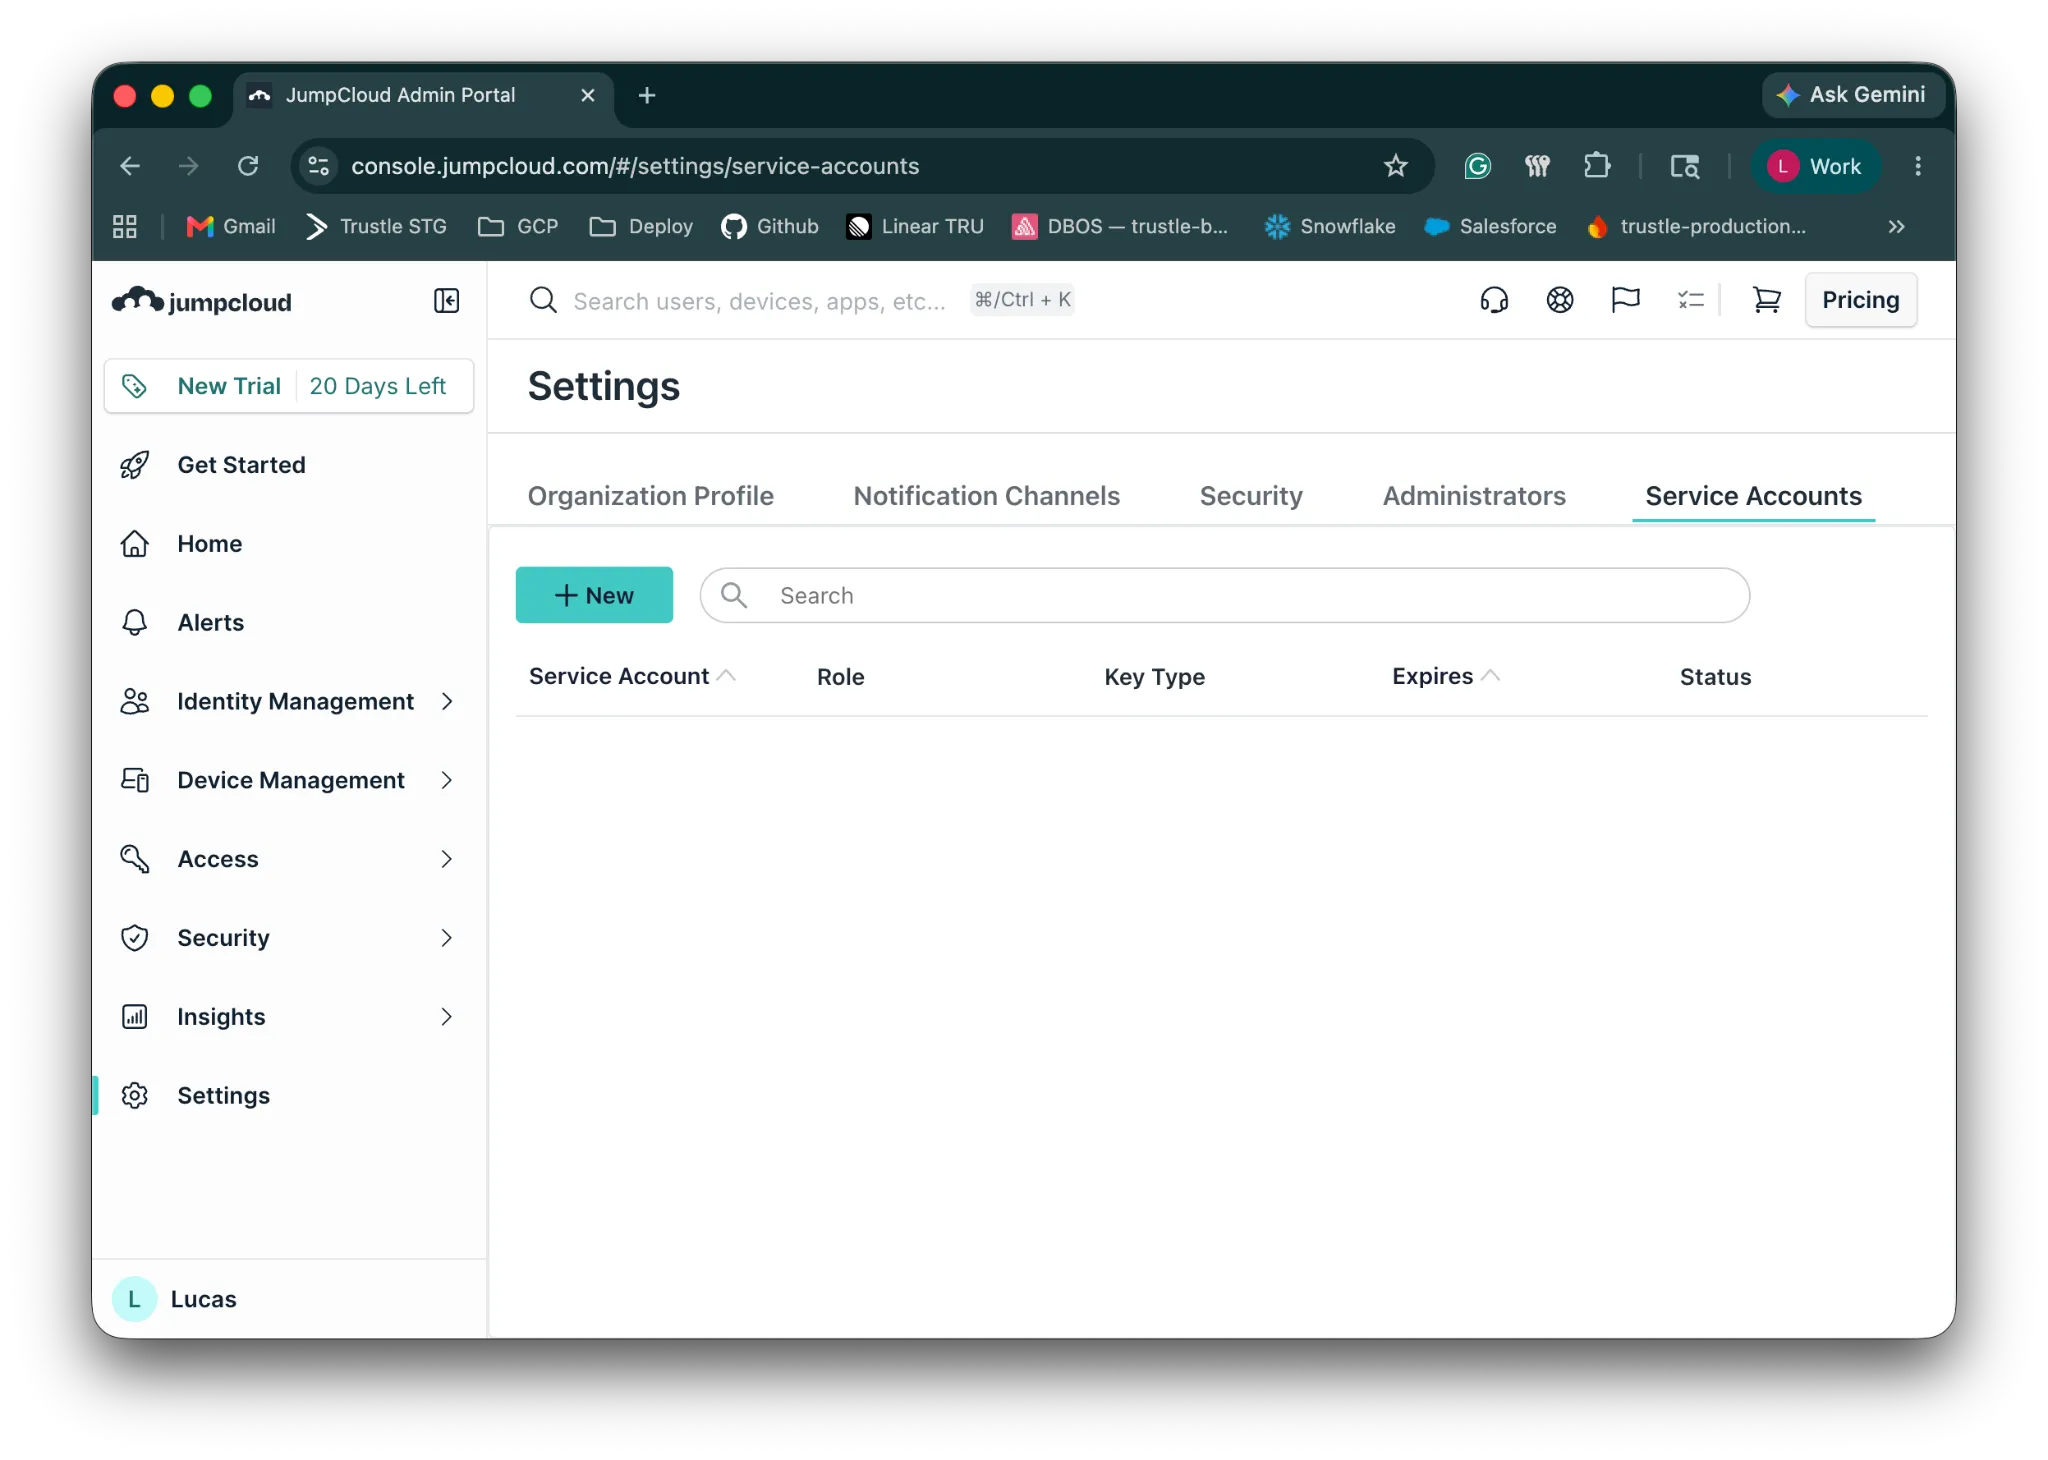Expand Insights submenu chevron
Screen dimensions: 2048x1460
pos(447,1017)
